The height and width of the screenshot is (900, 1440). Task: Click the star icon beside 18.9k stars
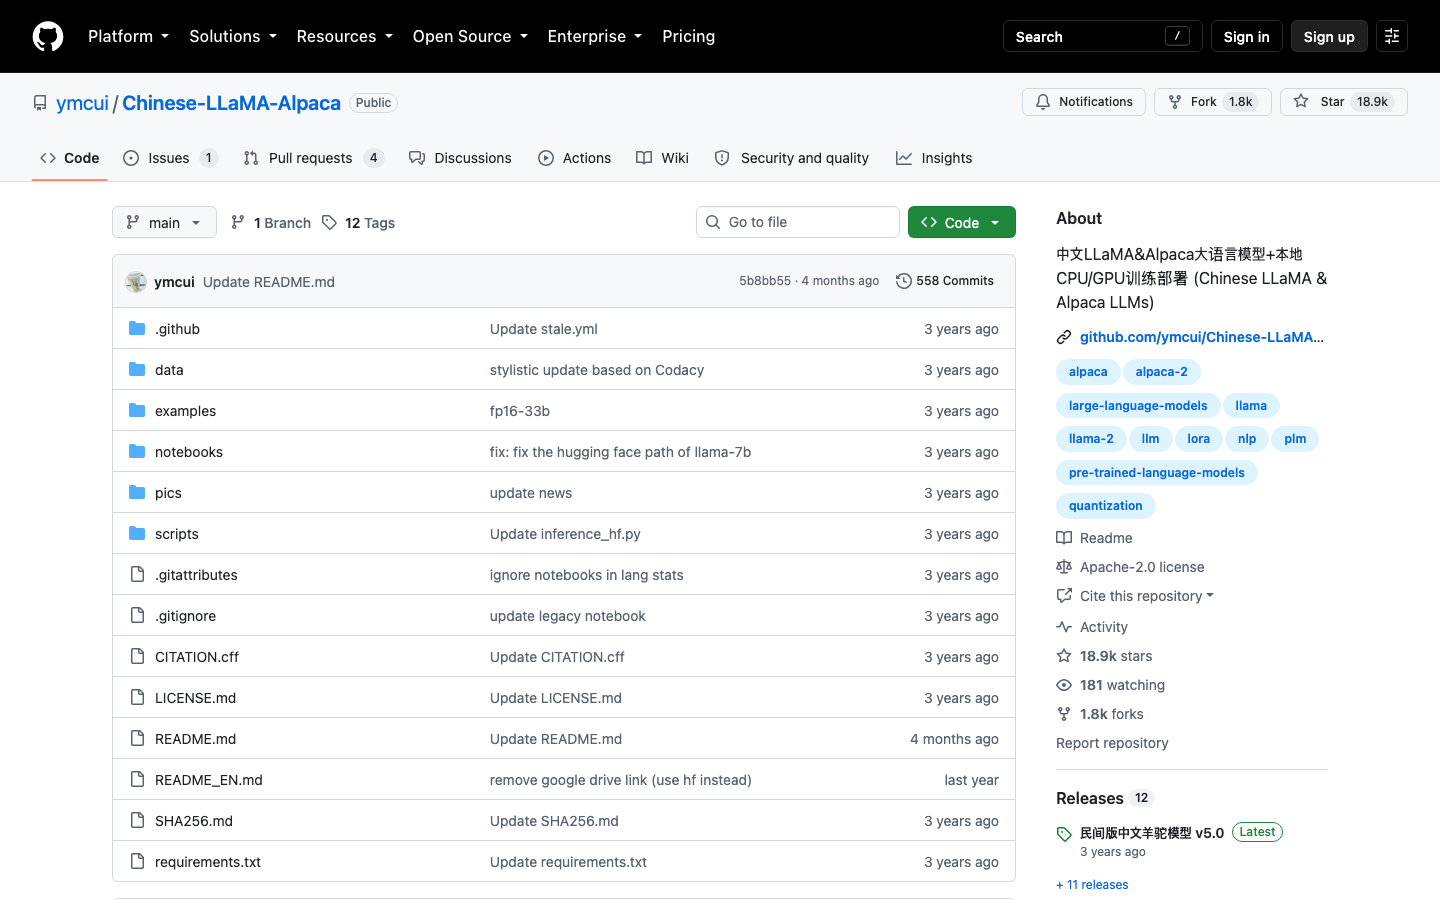[x=1064, y=656]
